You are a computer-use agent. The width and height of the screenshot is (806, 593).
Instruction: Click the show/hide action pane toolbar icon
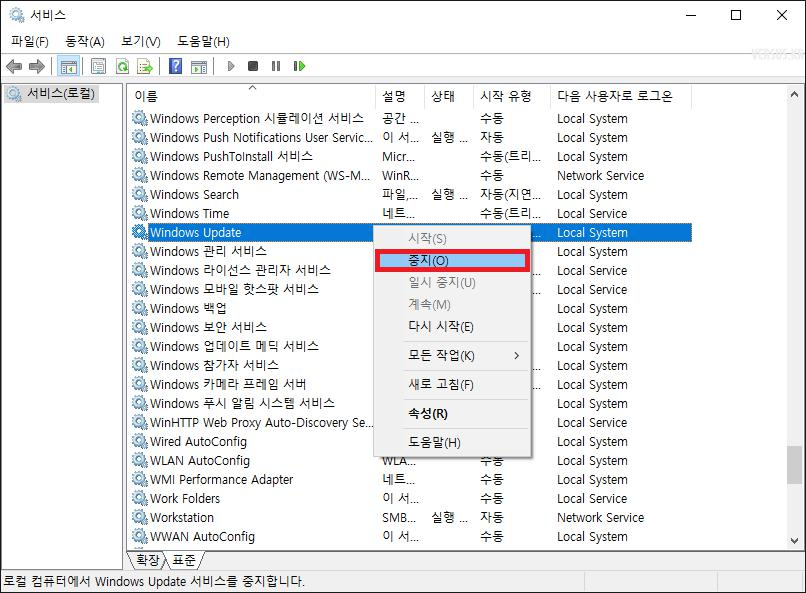198,66
